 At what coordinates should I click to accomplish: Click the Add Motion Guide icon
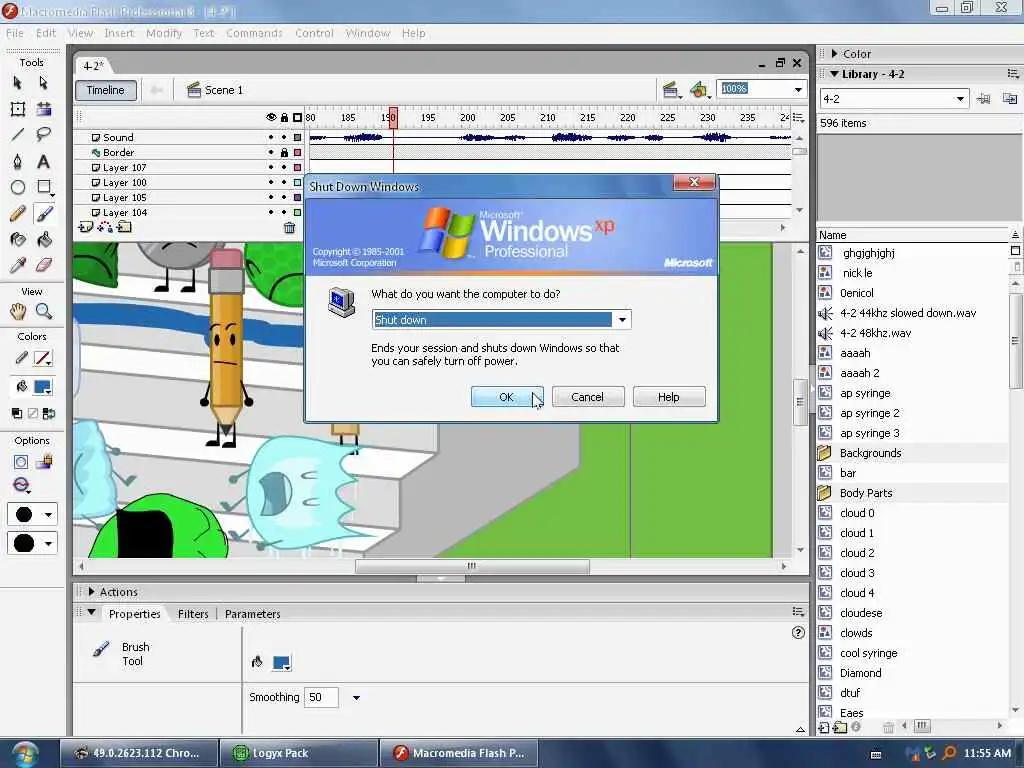point(105,227)
